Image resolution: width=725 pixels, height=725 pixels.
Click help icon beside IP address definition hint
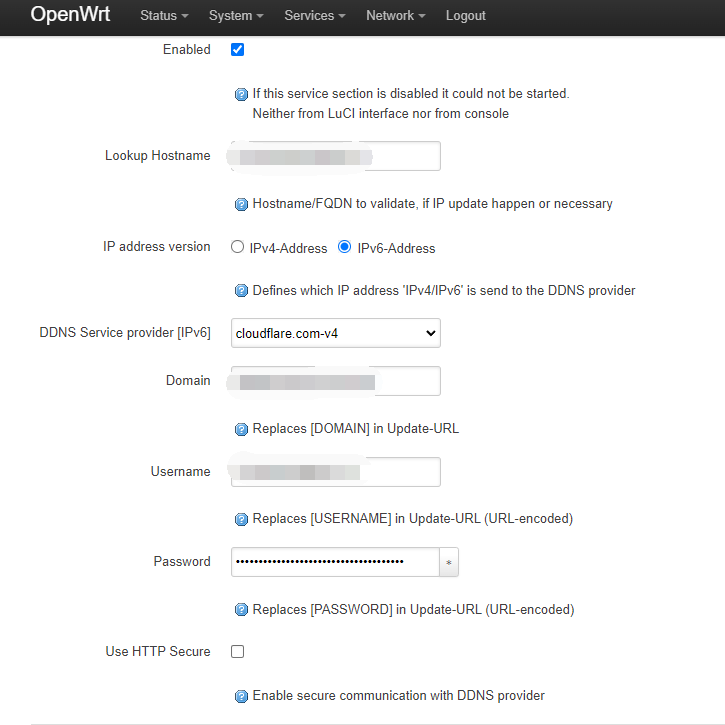pyautogui.click(x=241, y=291)
